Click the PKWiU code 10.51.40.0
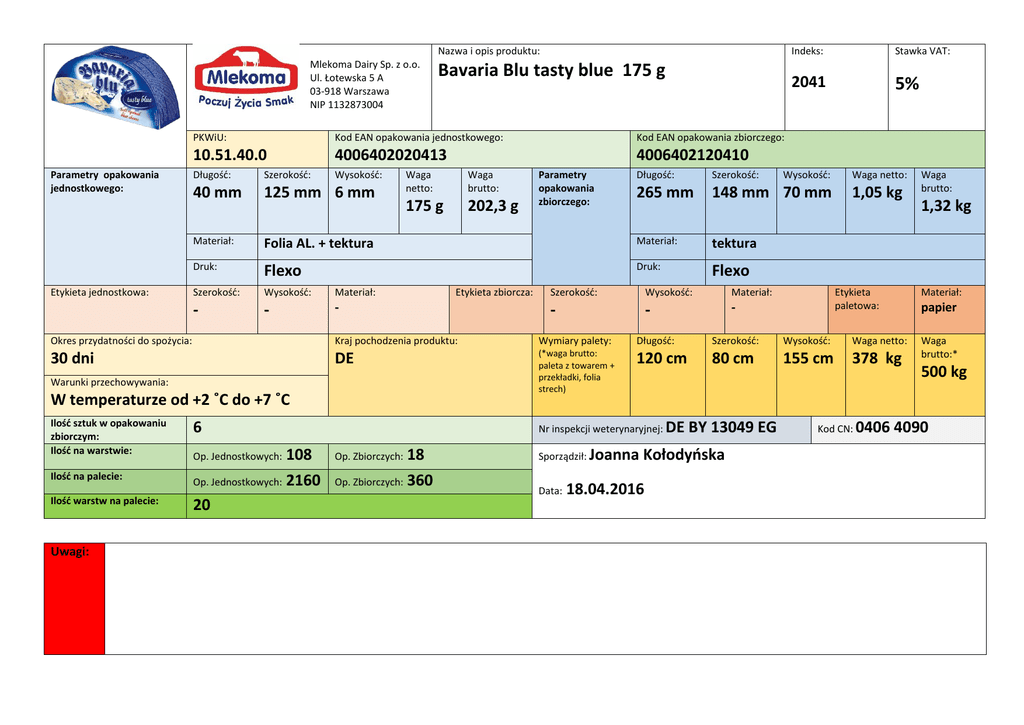This screenshot has width=1024, height=725. pyautogui.click(x=229, y=155)
